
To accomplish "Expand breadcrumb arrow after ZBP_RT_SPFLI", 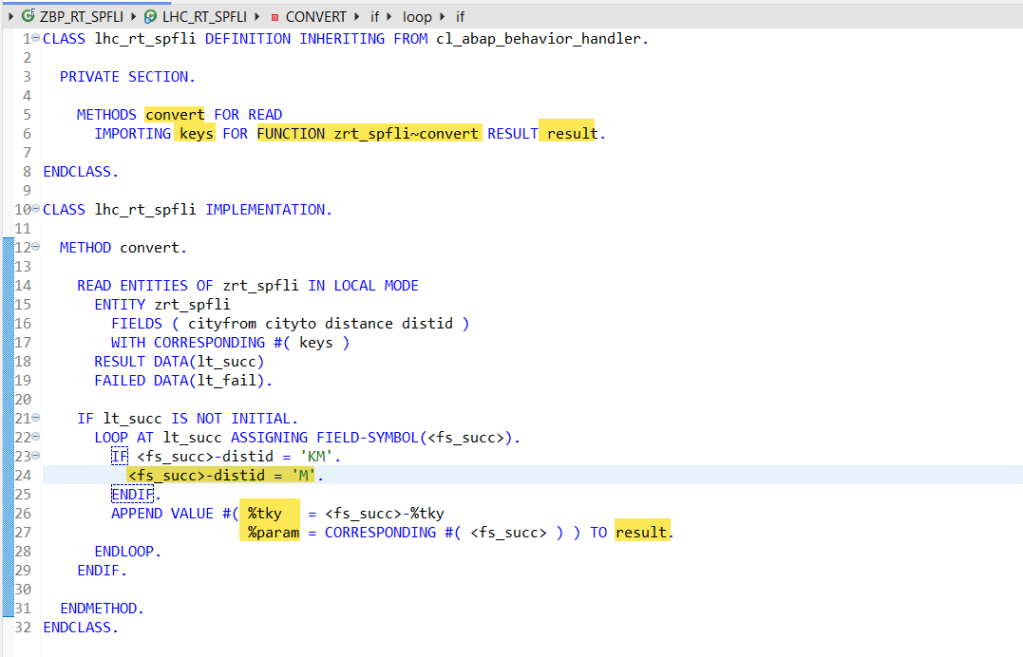I will (x=135, y=17).
